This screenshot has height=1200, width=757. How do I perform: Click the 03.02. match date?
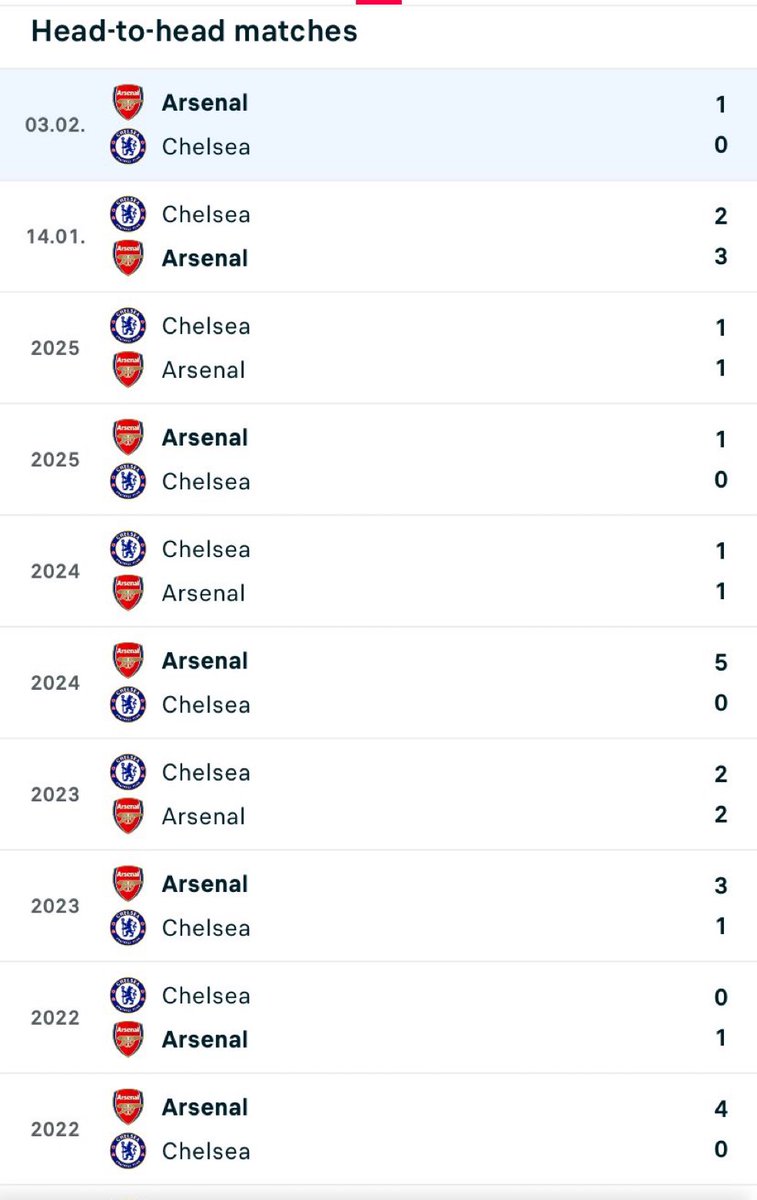[x=54, y=126]
